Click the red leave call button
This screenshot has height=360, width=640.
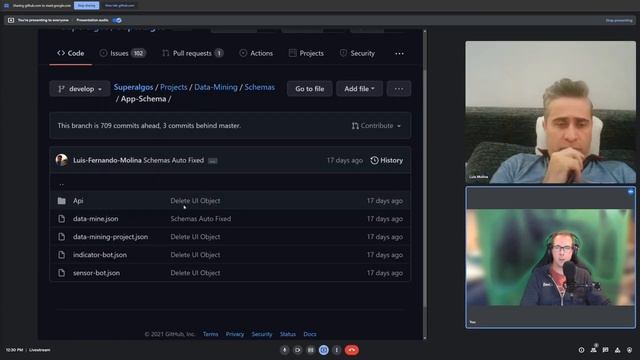[x=351, y=350]
